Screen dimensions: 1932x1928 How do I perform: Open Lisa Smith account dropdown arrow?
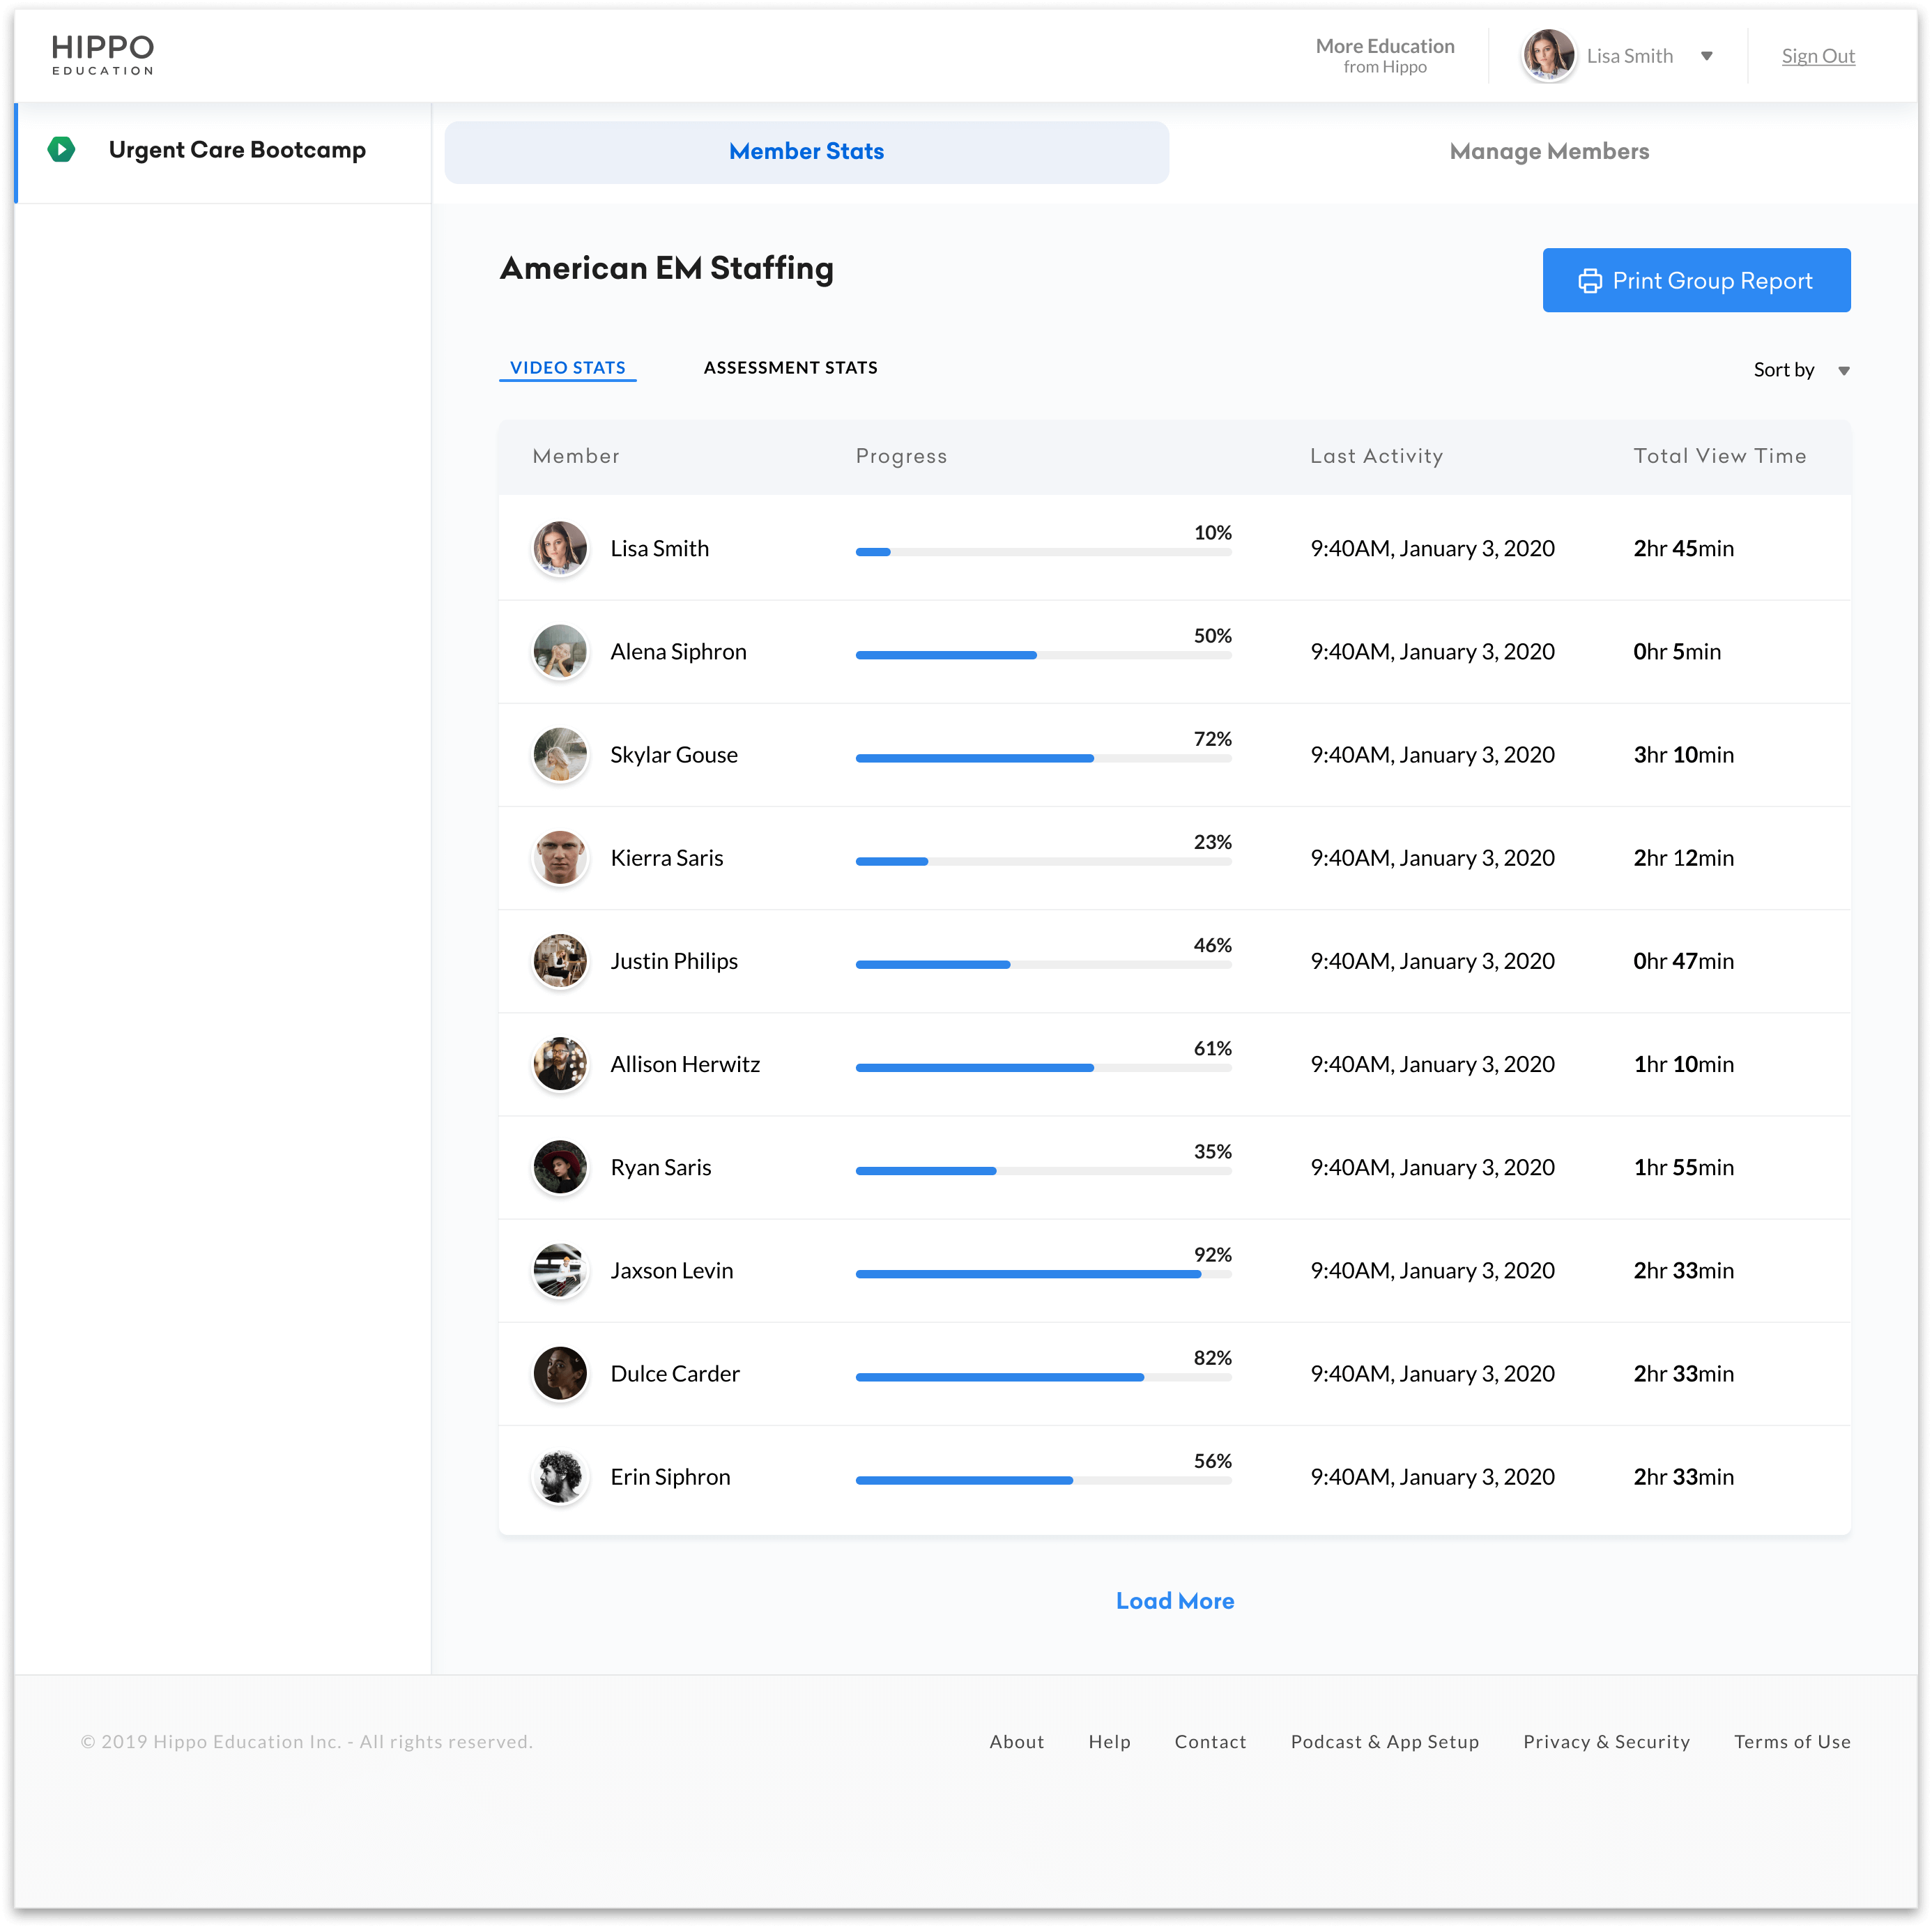(x=1707, y=57)
